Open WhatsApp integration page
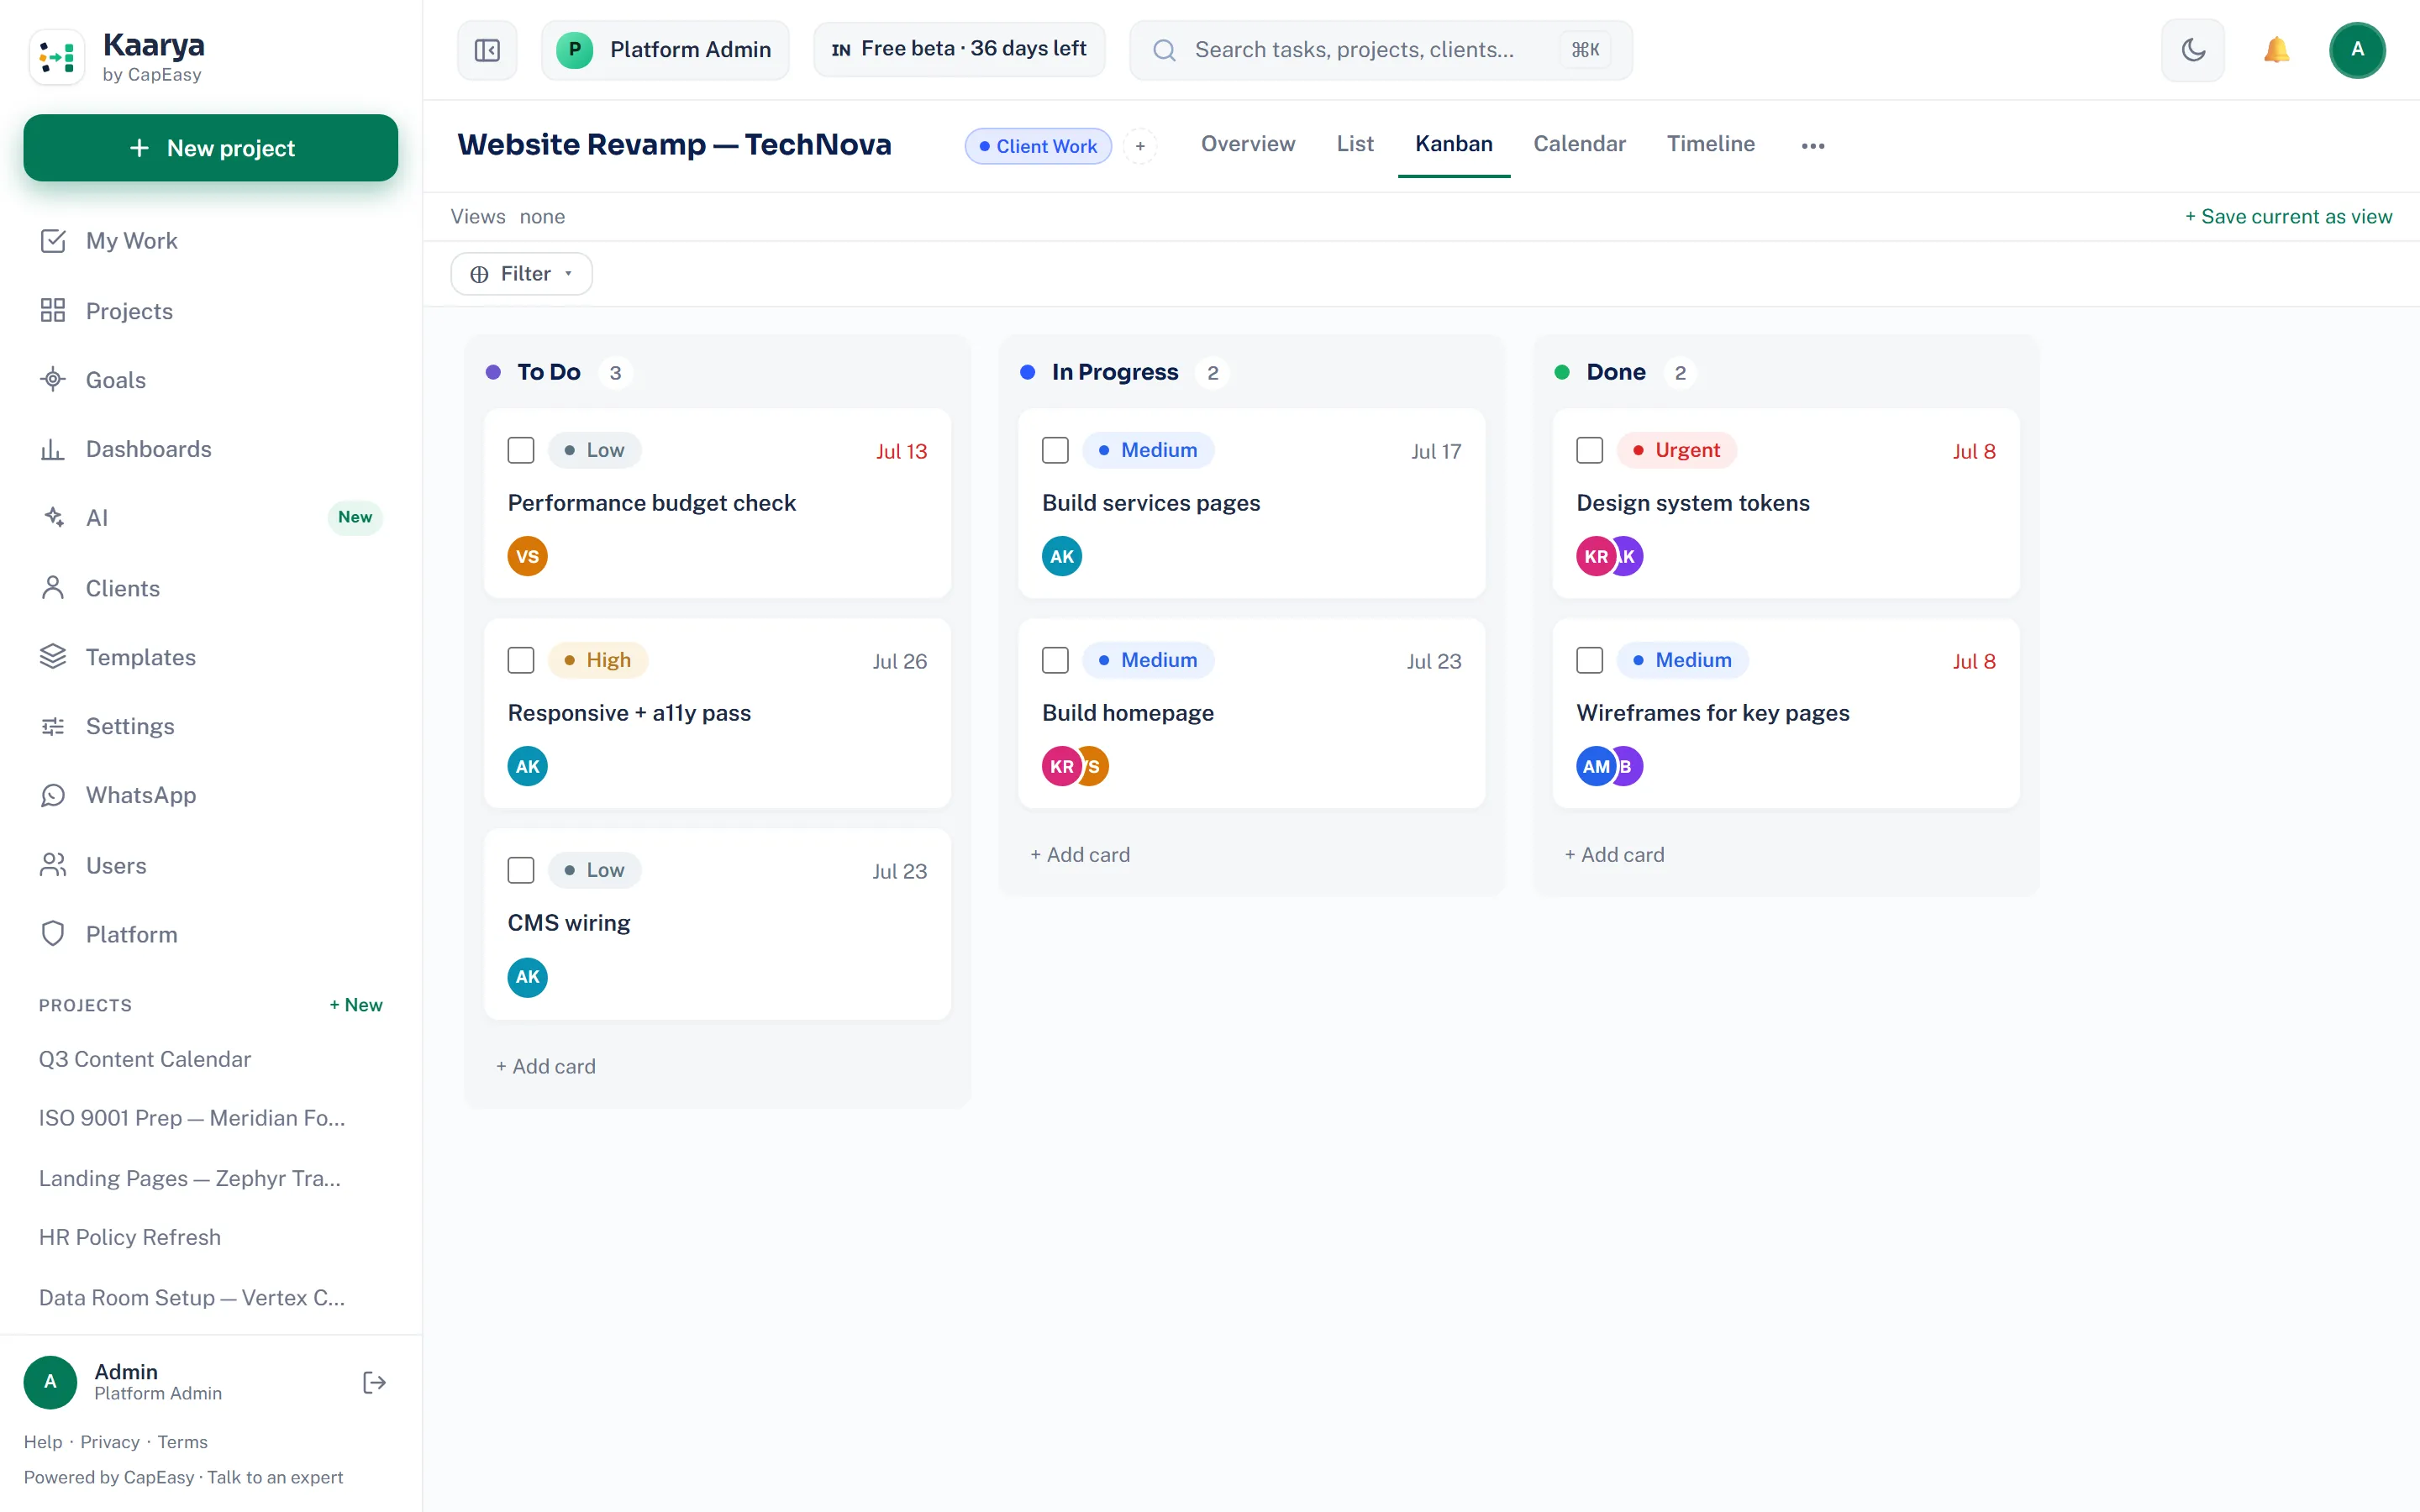The height and width of the screenshot is (1512, 2420). [x=210, y=795]
